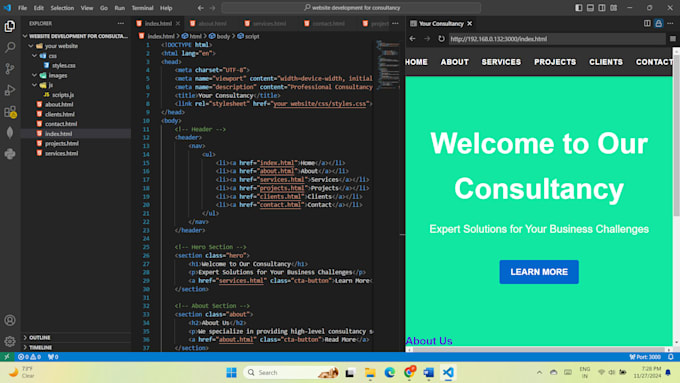Toggle the editor group lock icon
This screenshot has height=383, width=680.
pos(658,23)
